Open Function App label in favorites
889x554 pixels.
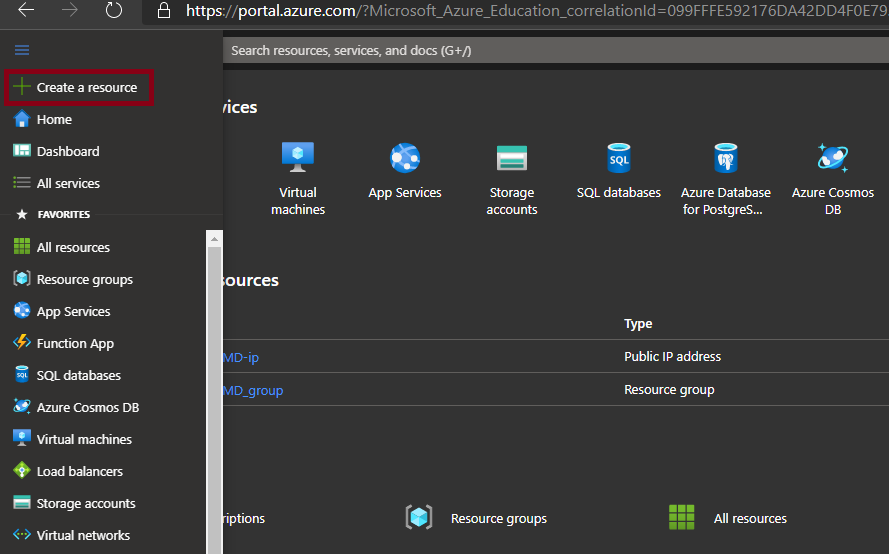coord(75,344)
